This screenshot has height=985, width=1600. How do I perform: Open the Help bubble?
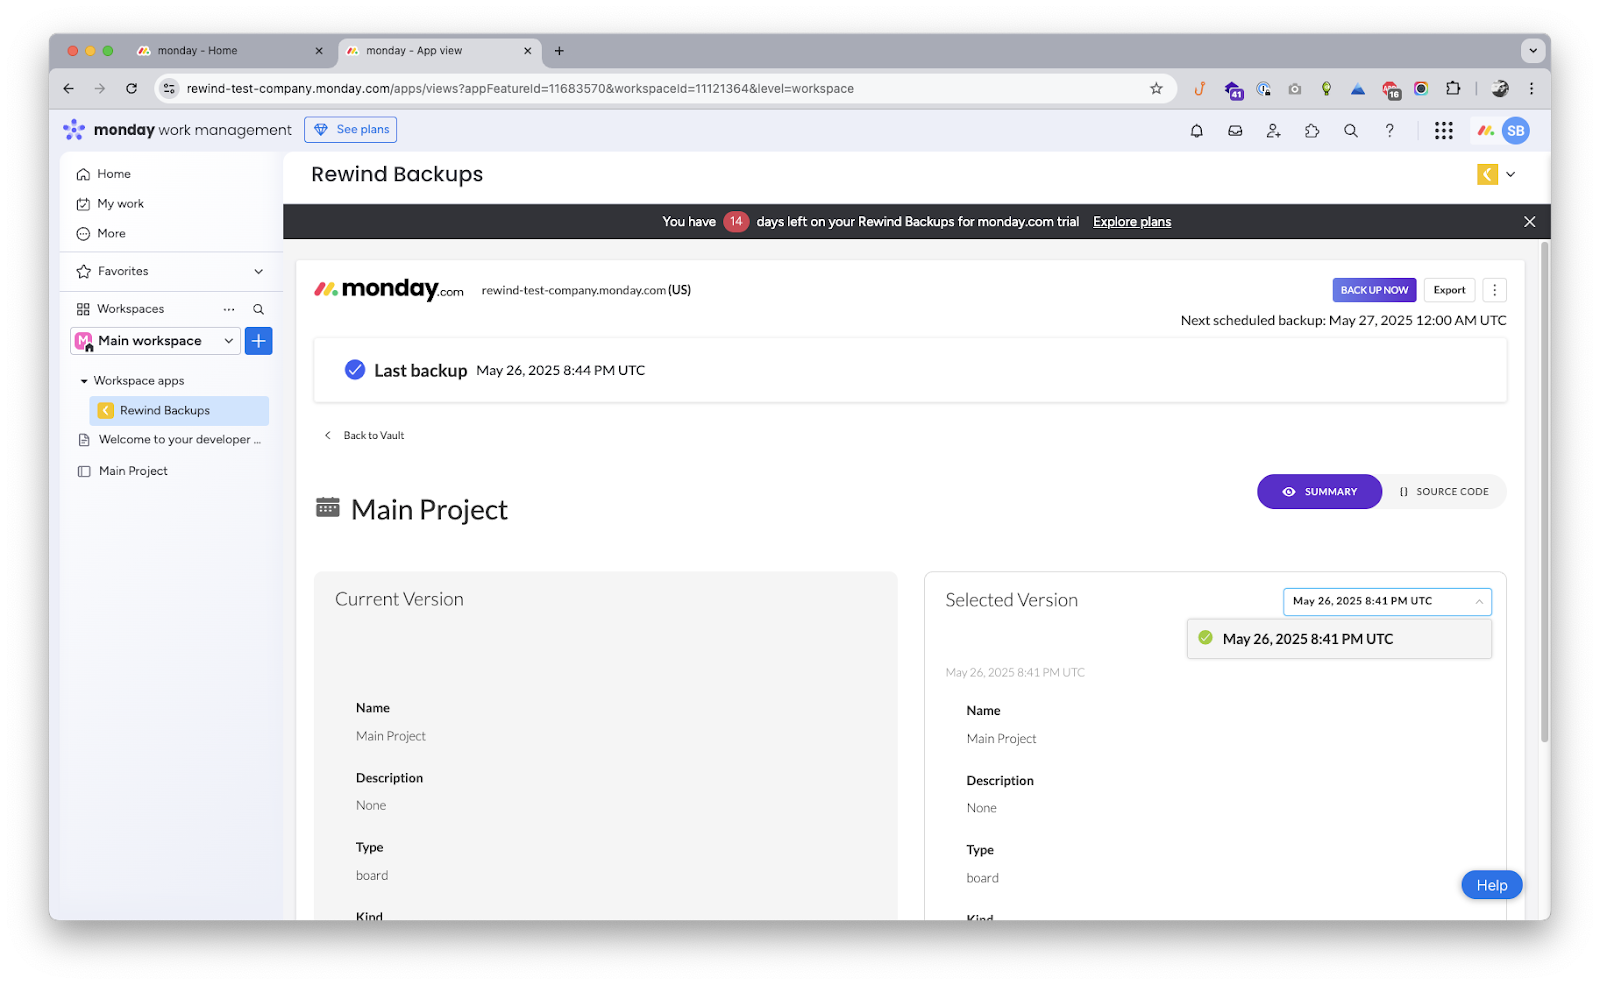click(x=1491, y=885)
